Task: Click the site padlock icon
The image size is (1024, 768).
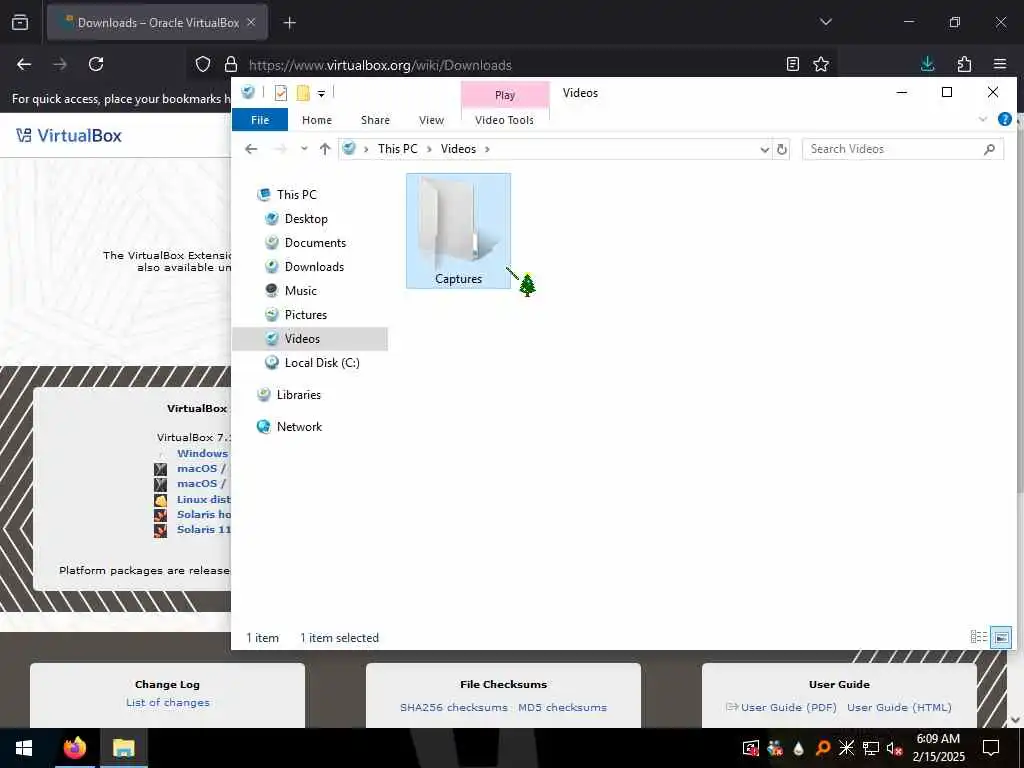Action: (231, 65)
